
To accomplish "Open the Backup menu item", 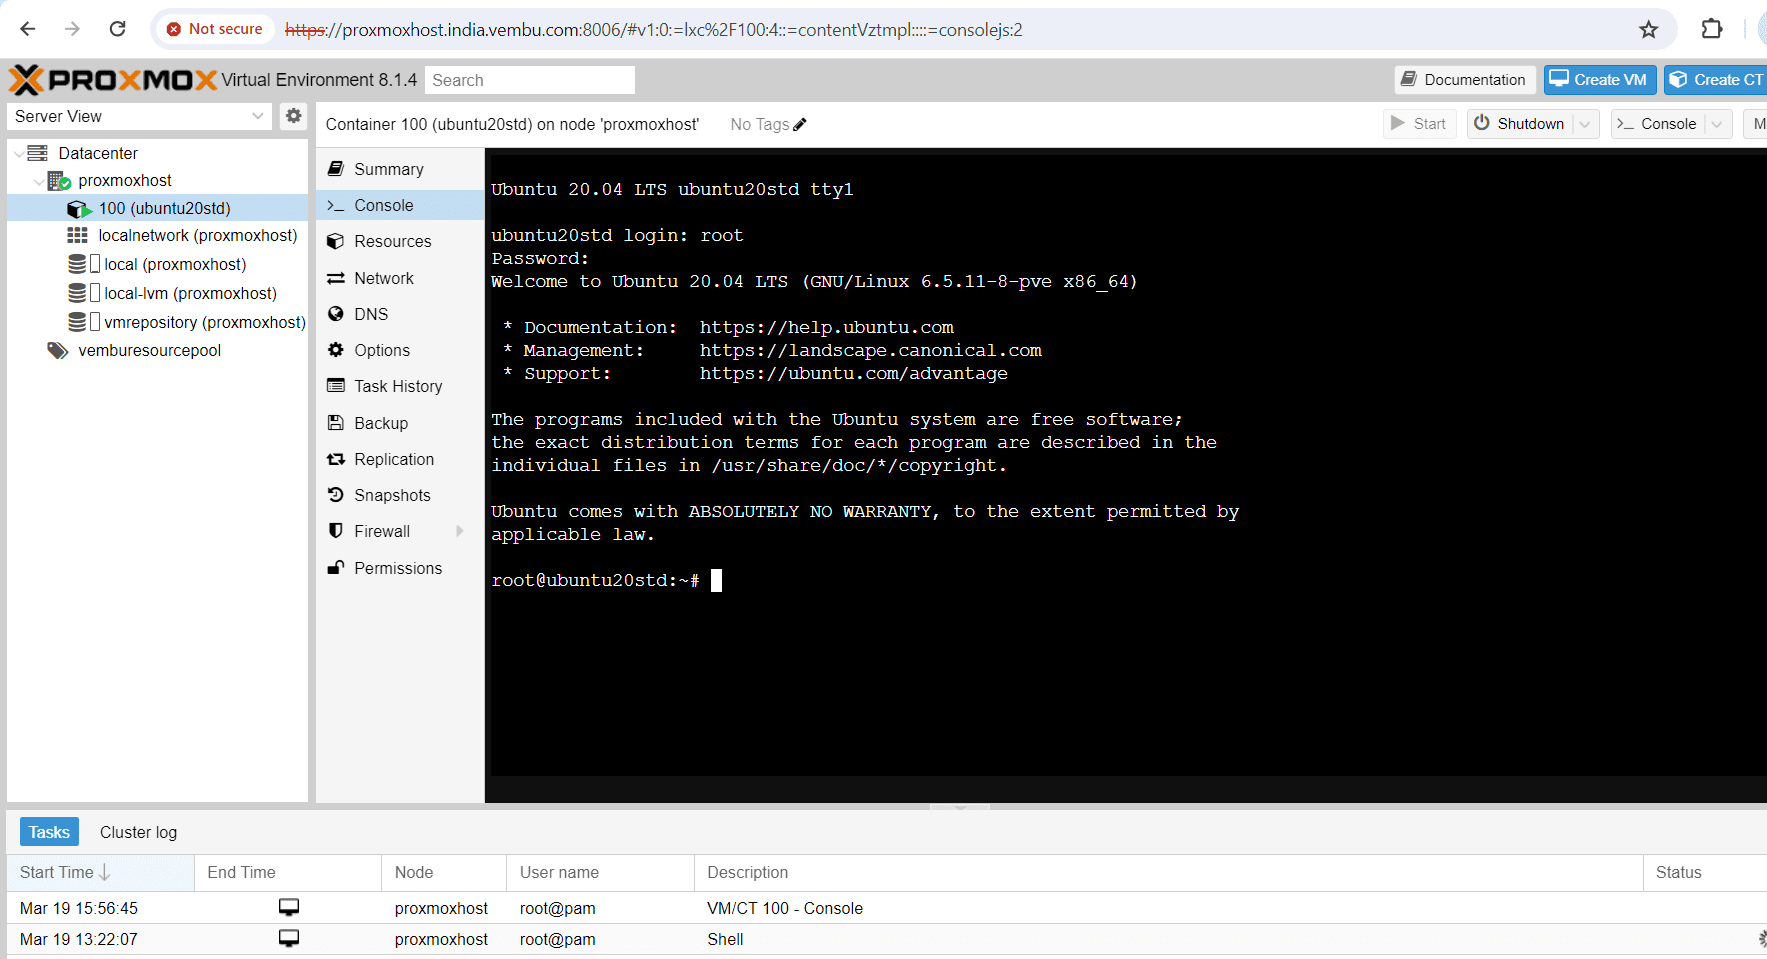I will [x=400, y=423].
